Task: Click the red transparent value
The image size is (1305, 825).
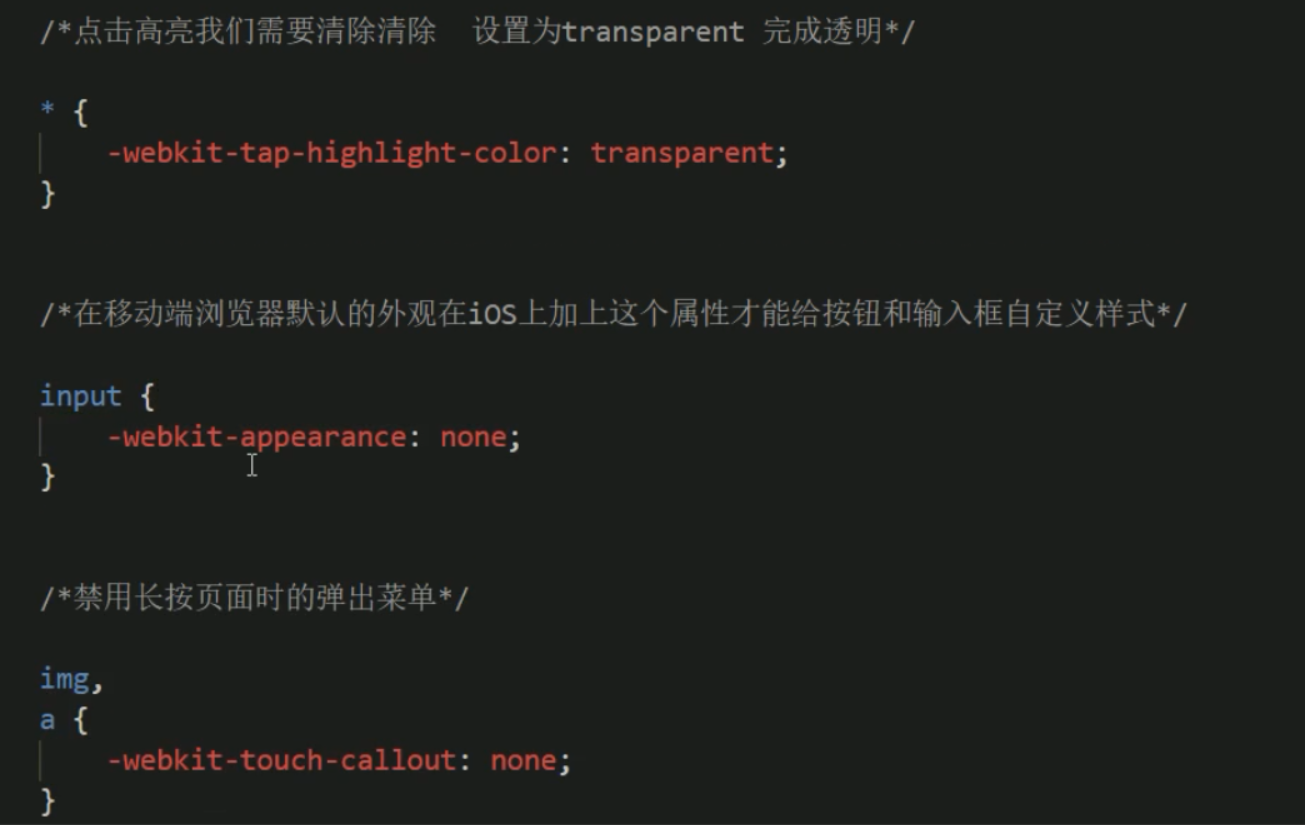Action: (682, 153)
